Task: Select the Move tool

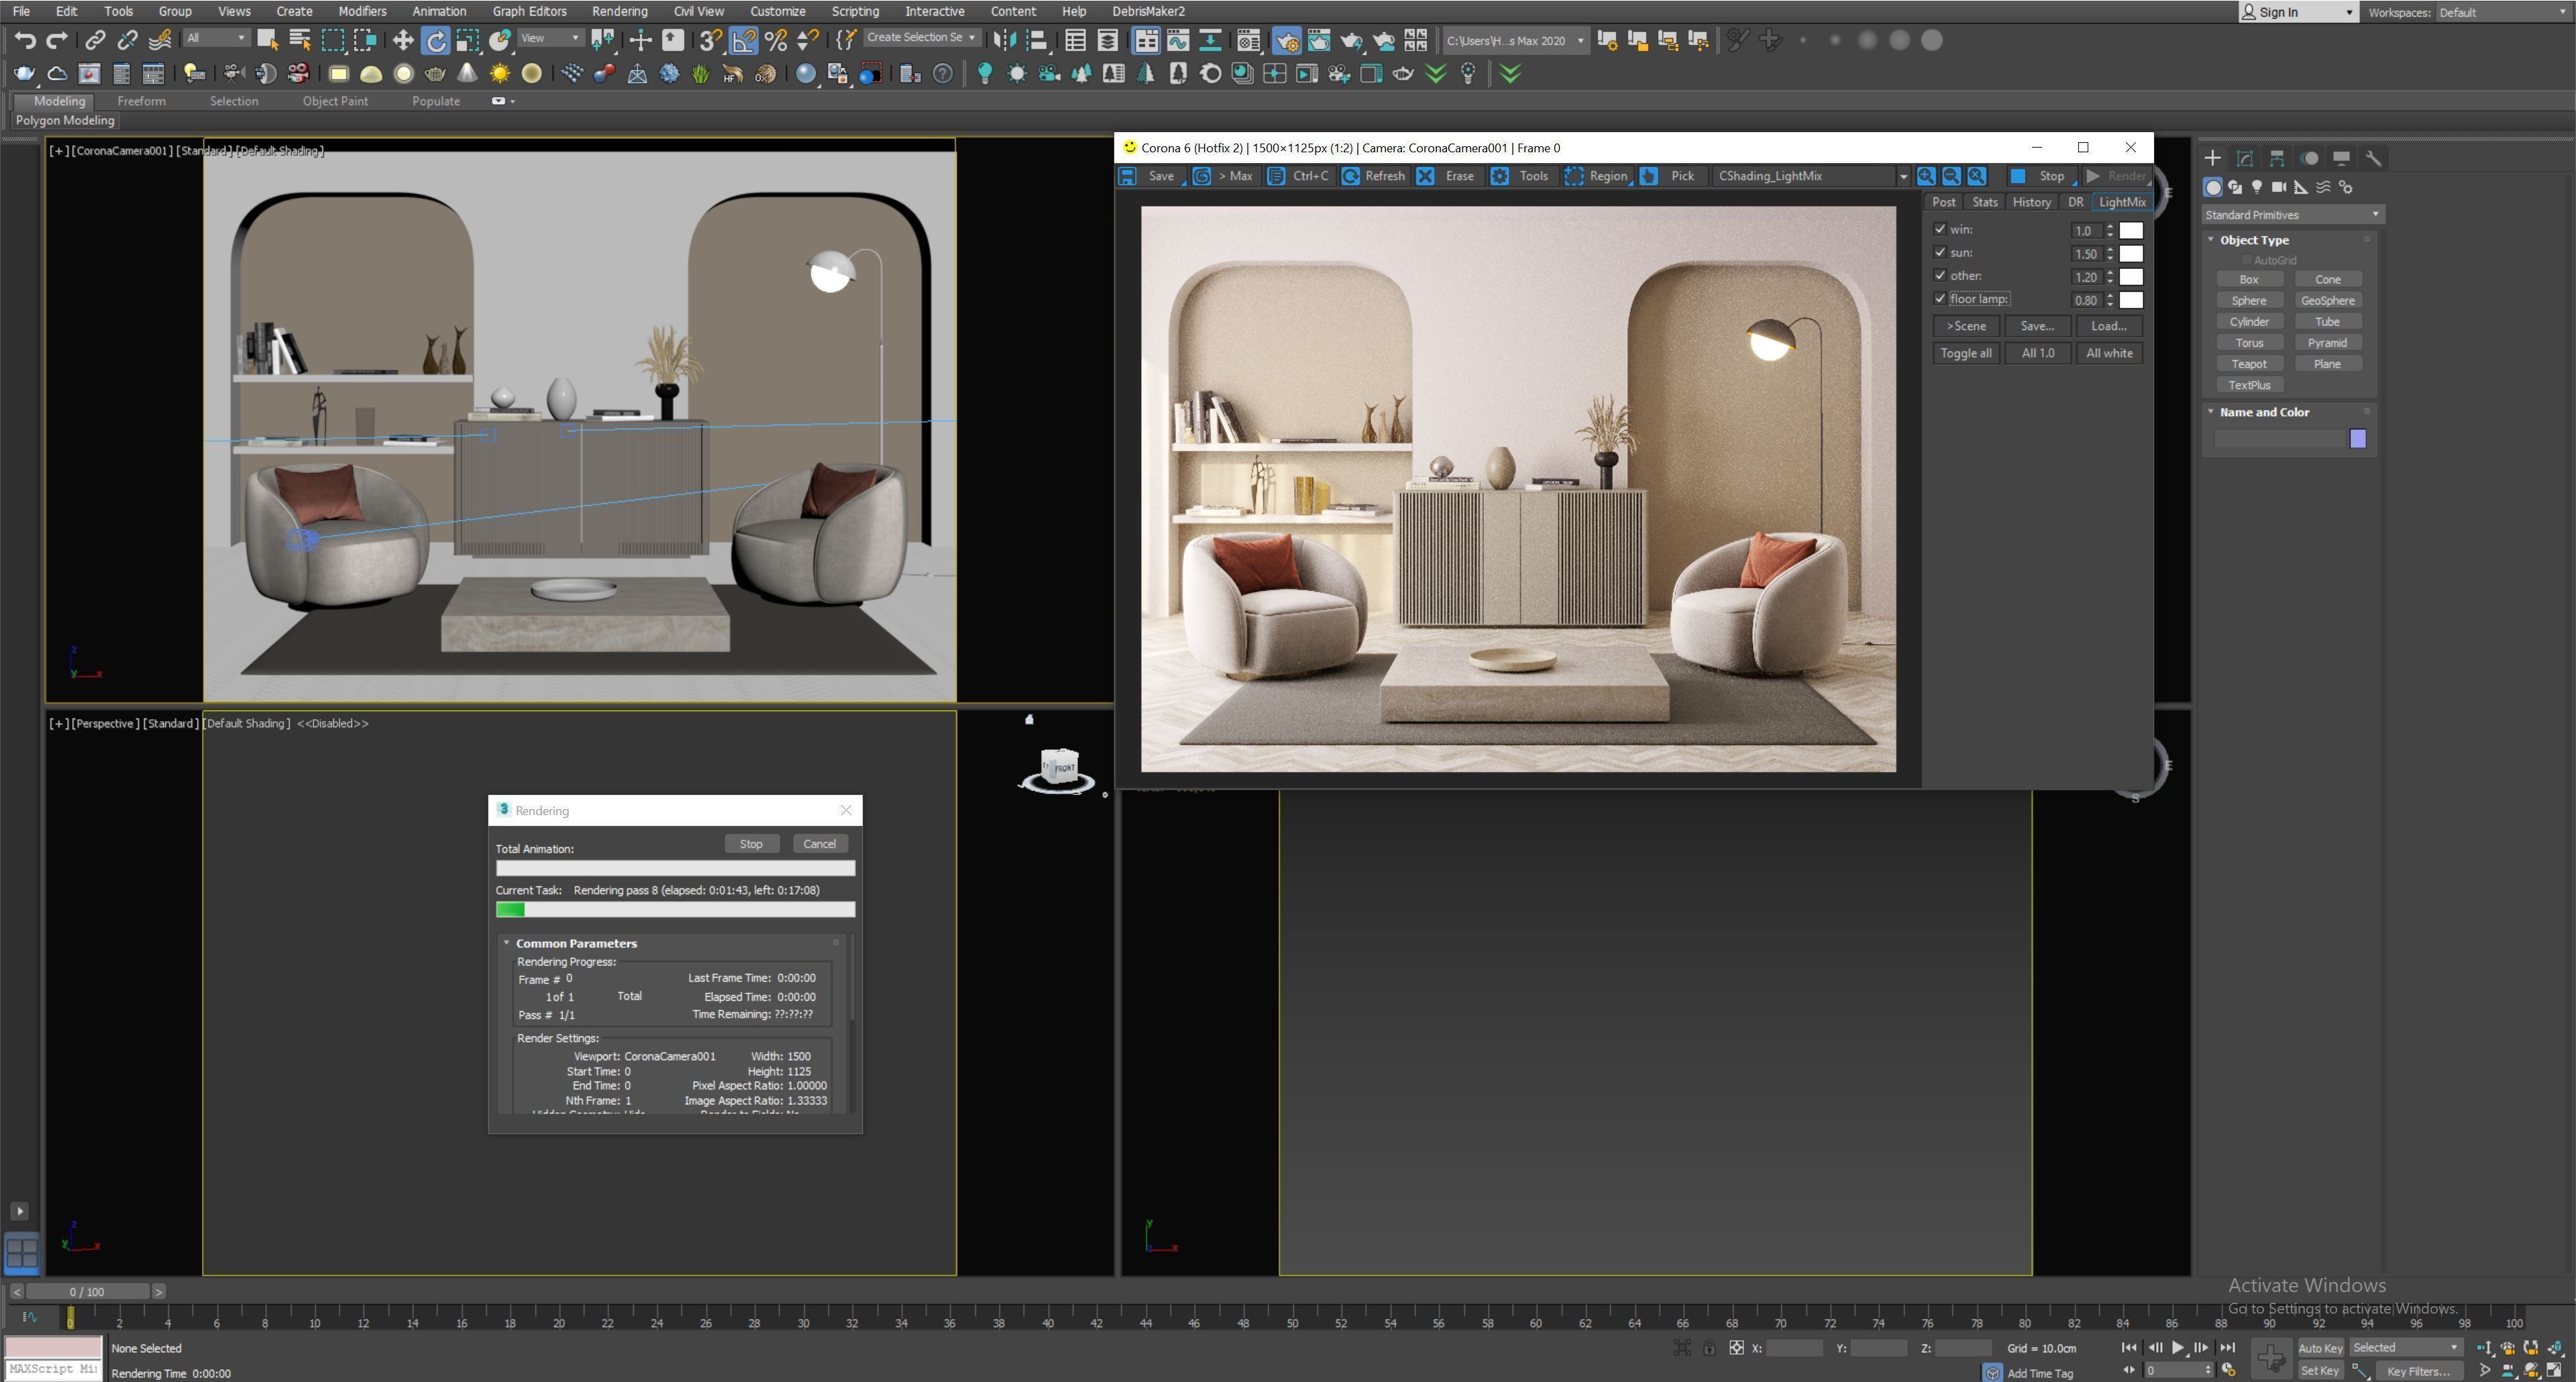Action: (402, 40)
